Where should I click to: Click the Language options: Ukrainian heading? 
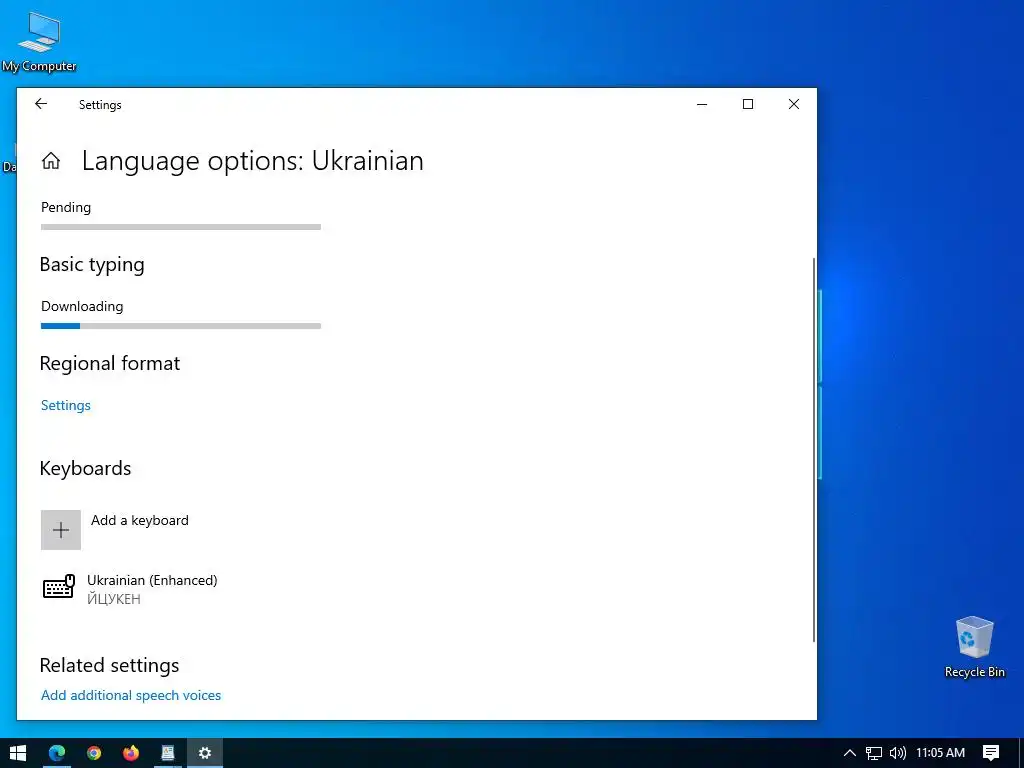(253, 161)
